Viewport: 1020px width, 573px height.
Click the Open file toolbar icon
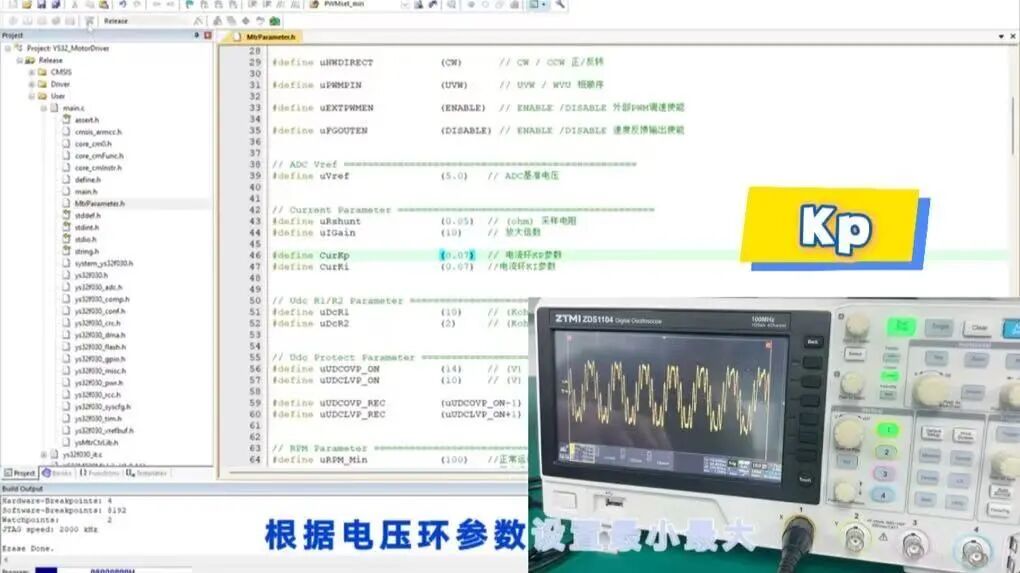(27, 5)
